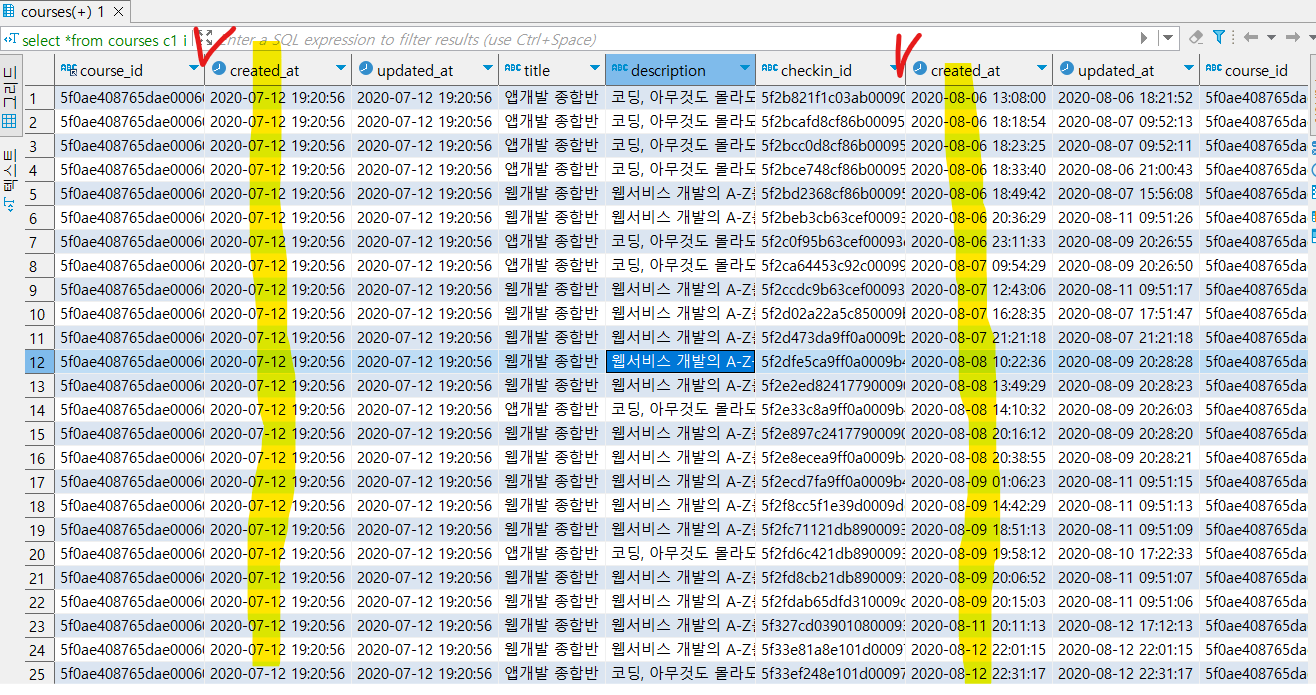Select row number 1 header

point(39,97)
